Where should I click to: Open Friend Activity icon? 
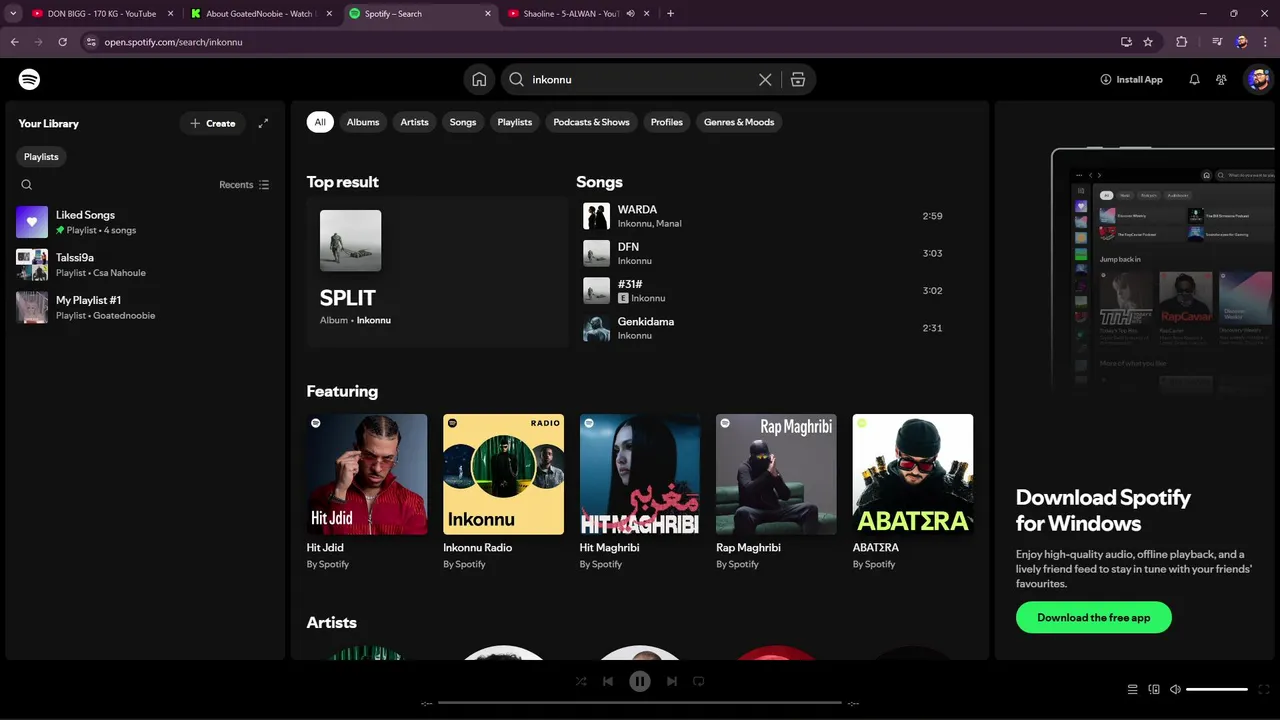click(1221, 79)
